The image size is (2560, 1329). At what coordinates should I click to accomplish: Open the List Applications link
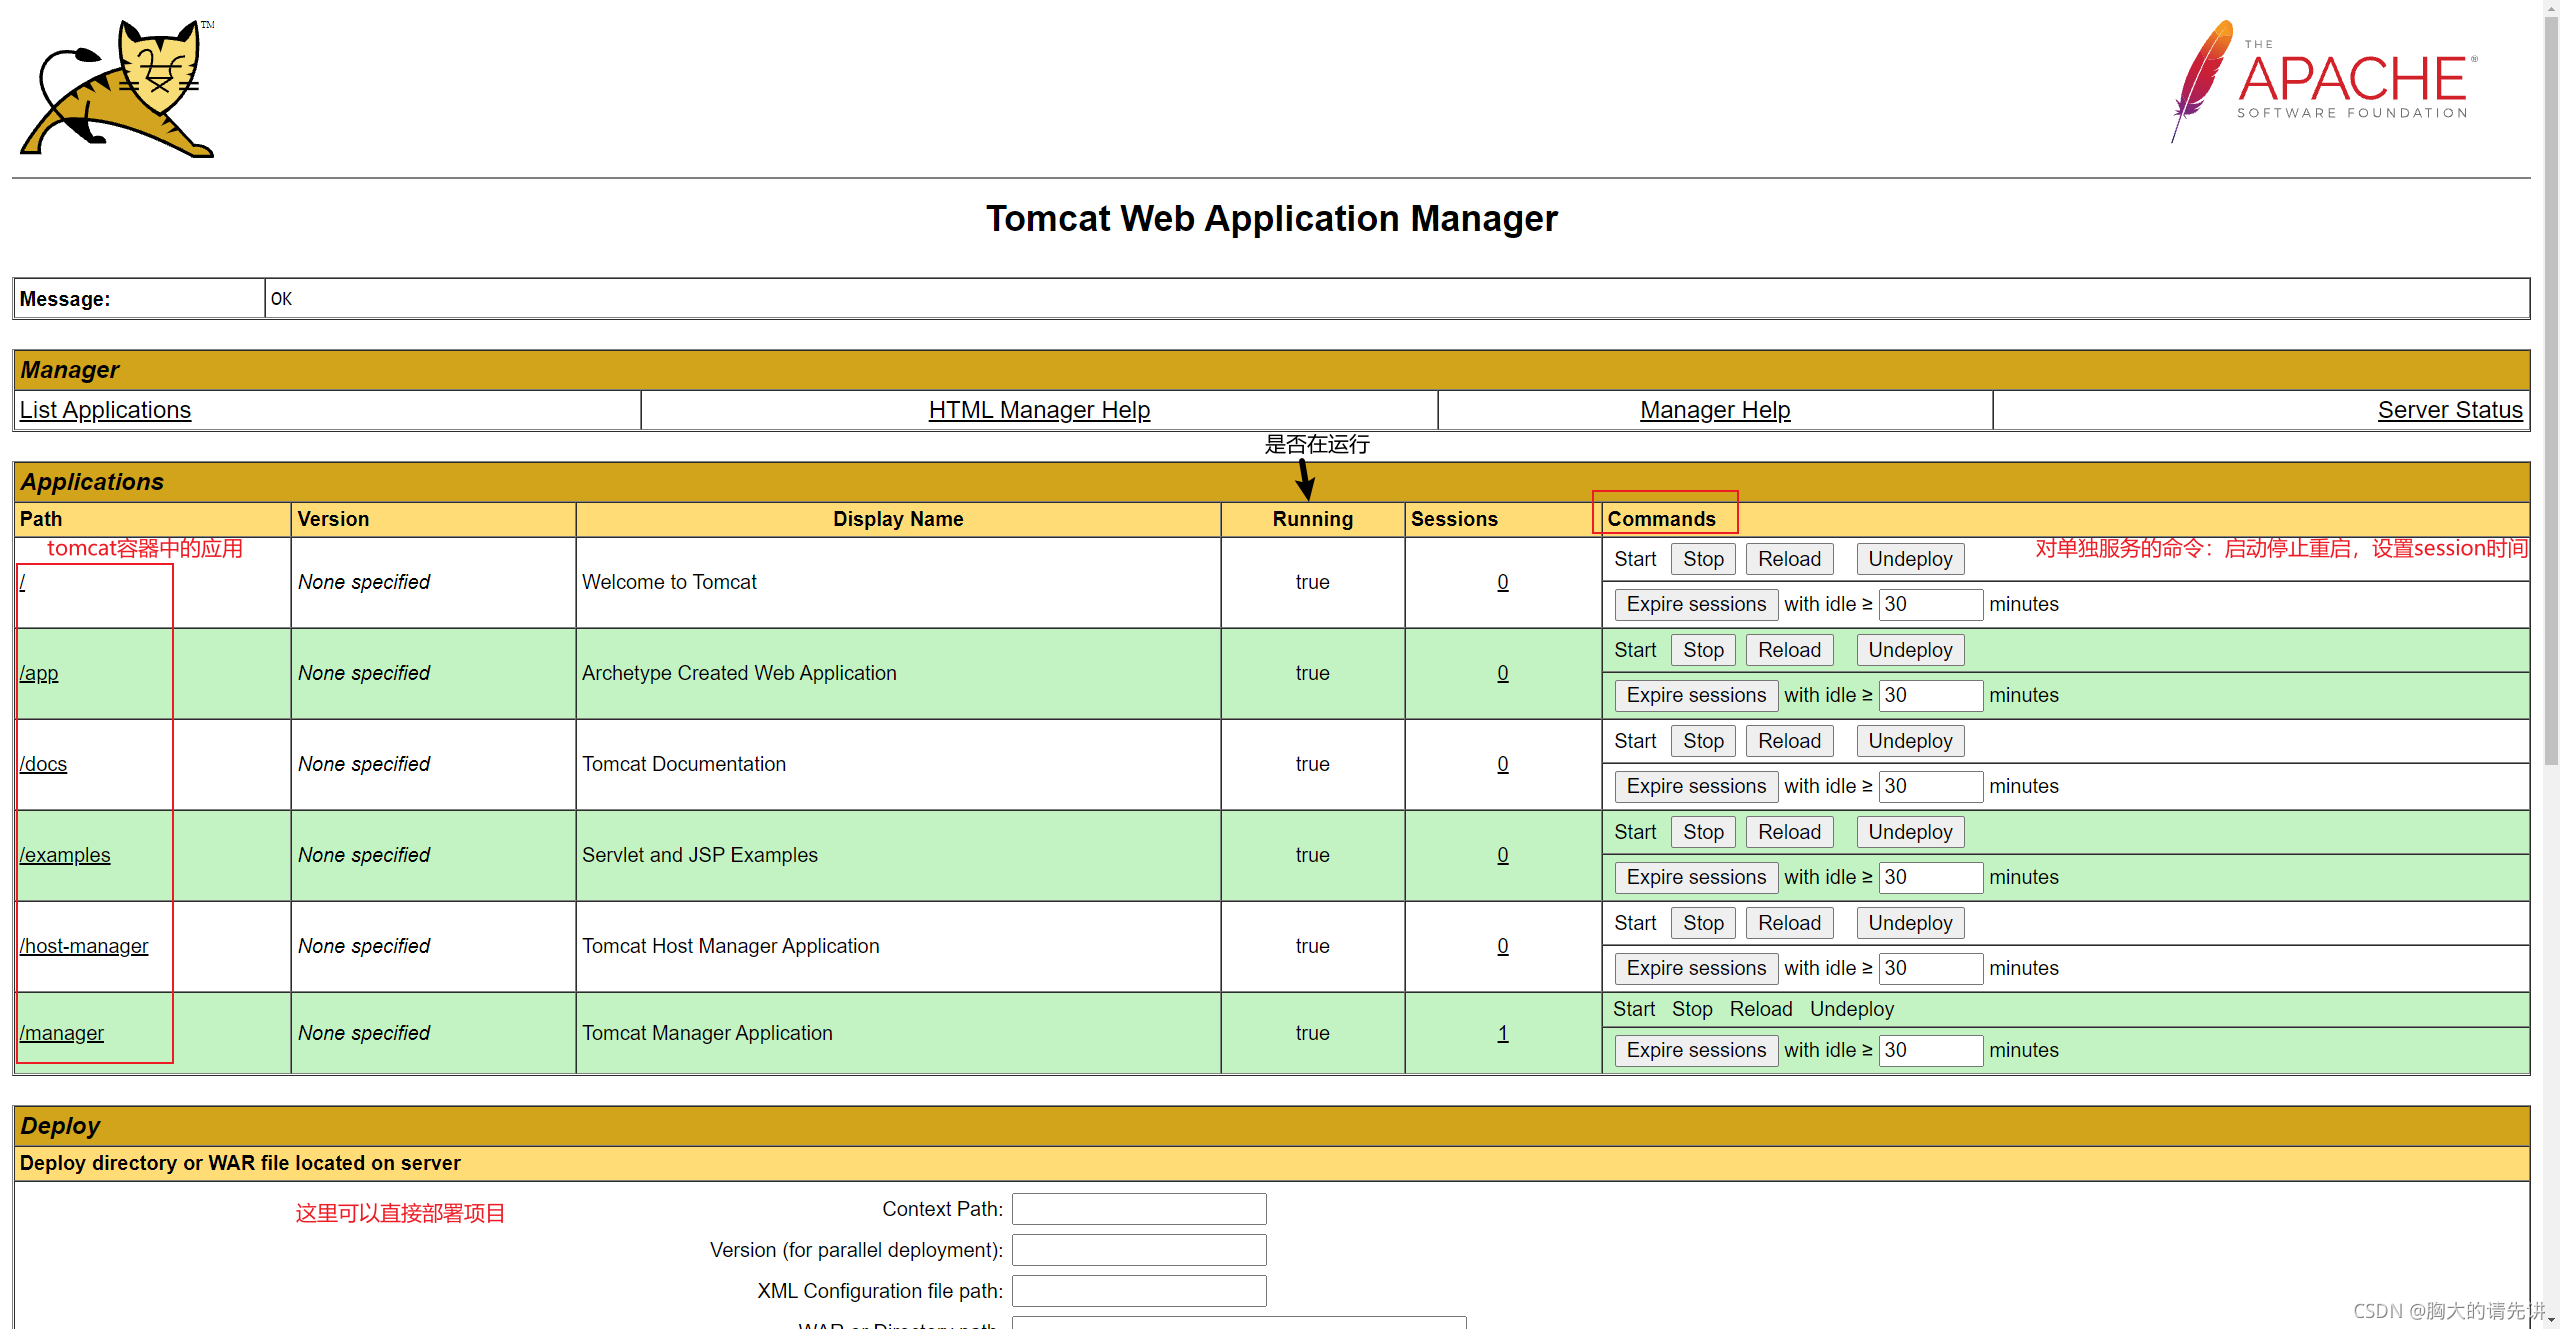tap(105, 410)
